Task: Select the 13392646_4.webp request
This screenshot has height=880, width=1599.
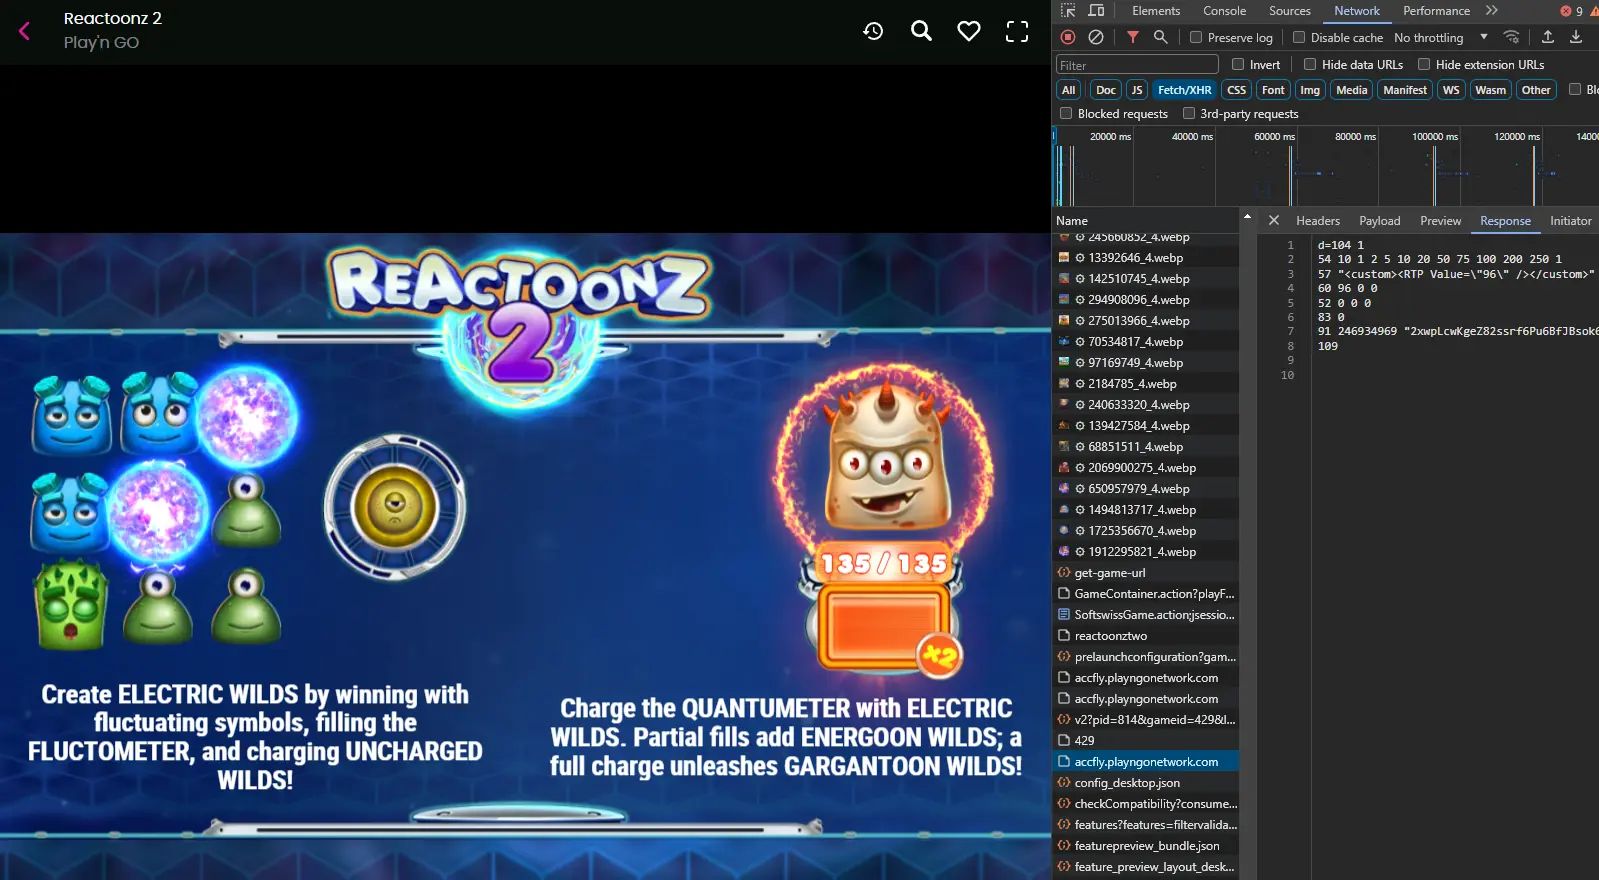Action: tap(1146, 258)
